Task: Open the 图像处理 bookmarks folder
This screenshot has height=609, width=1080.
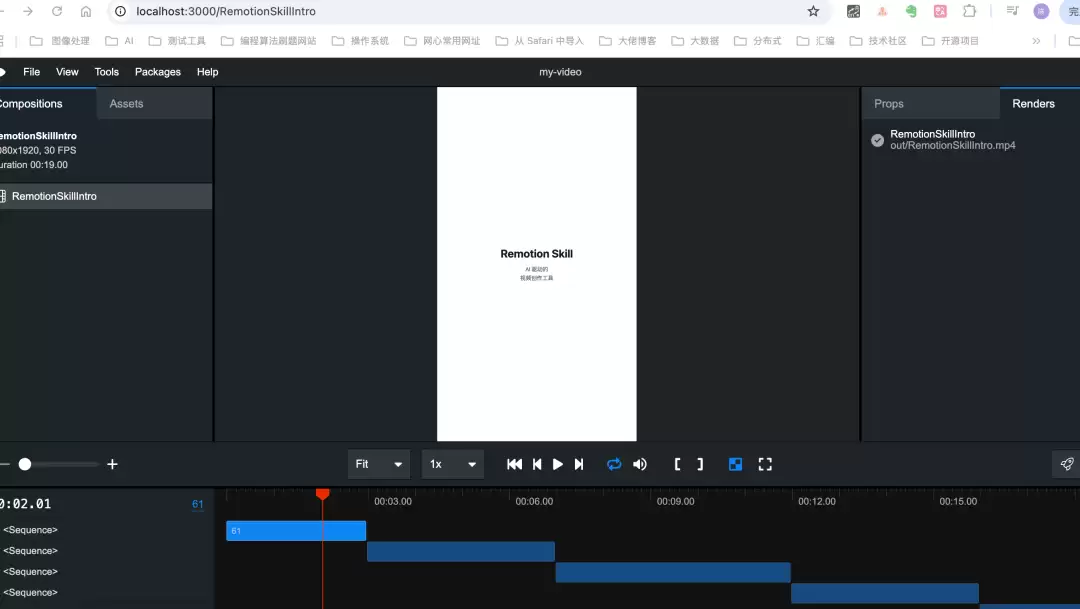Action: 60,41
